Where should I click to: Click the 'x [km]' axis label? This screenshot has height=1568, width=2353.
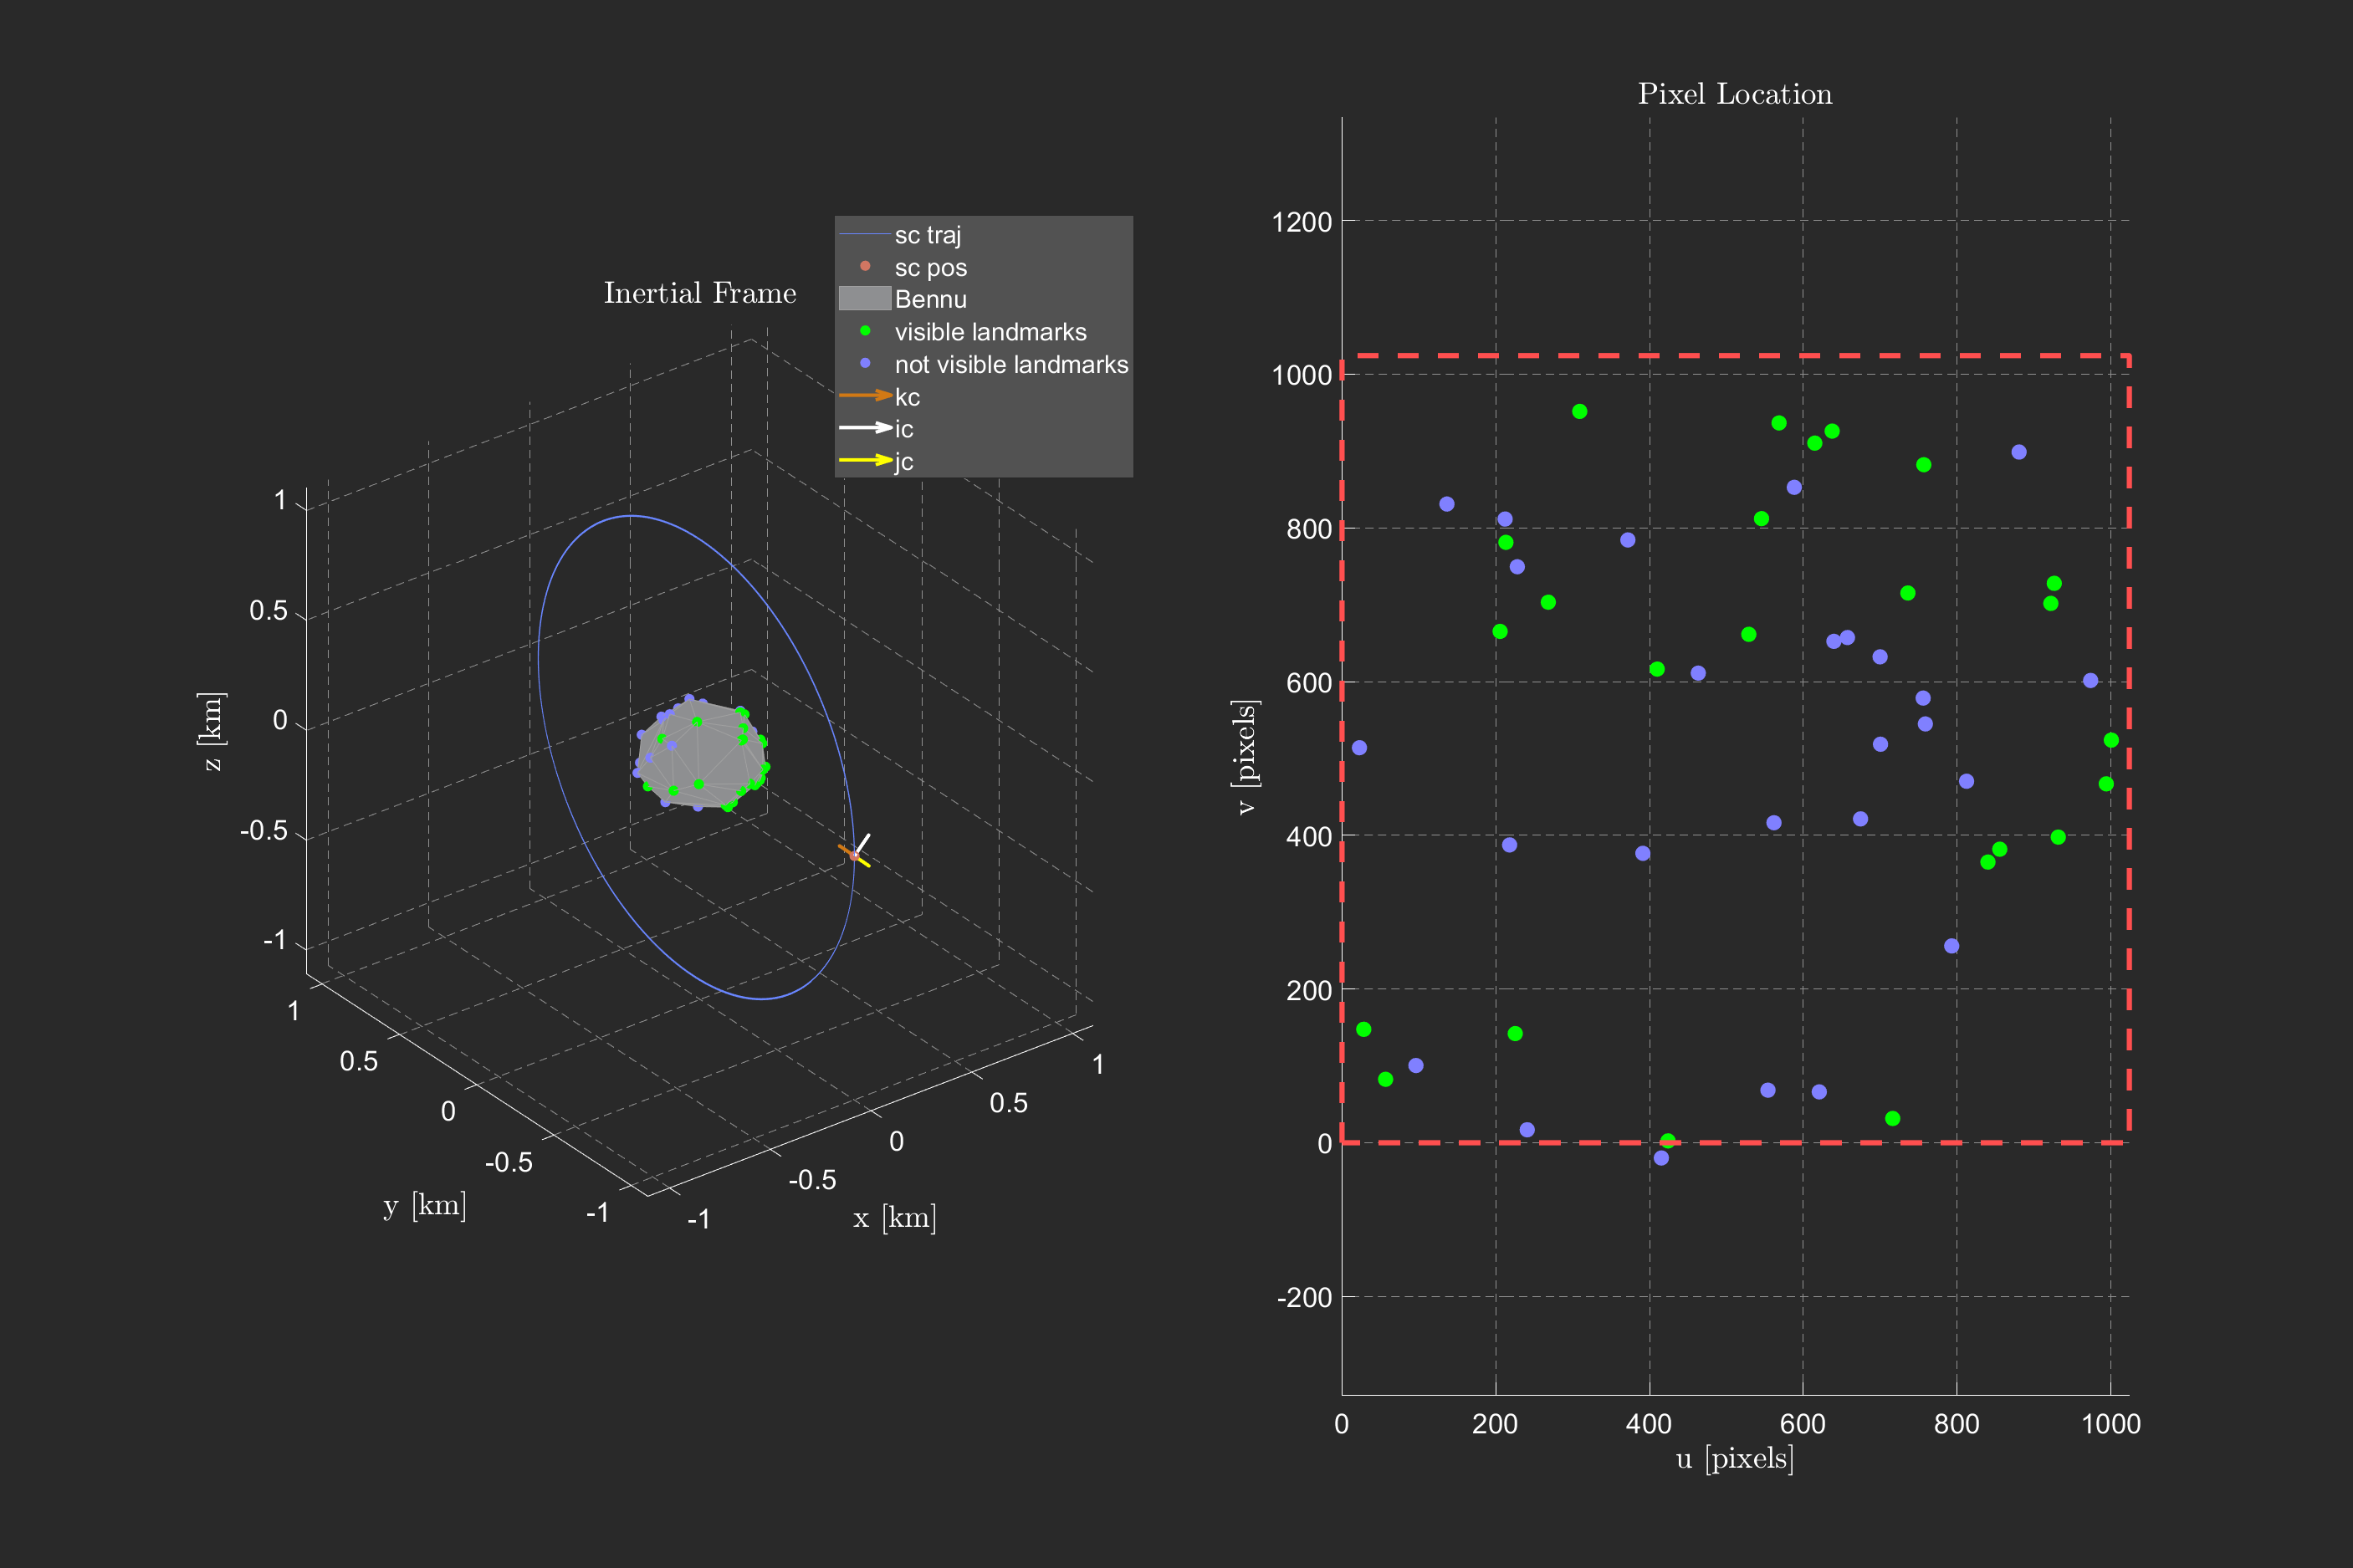pyautogui.click(x=895, y=1218)
